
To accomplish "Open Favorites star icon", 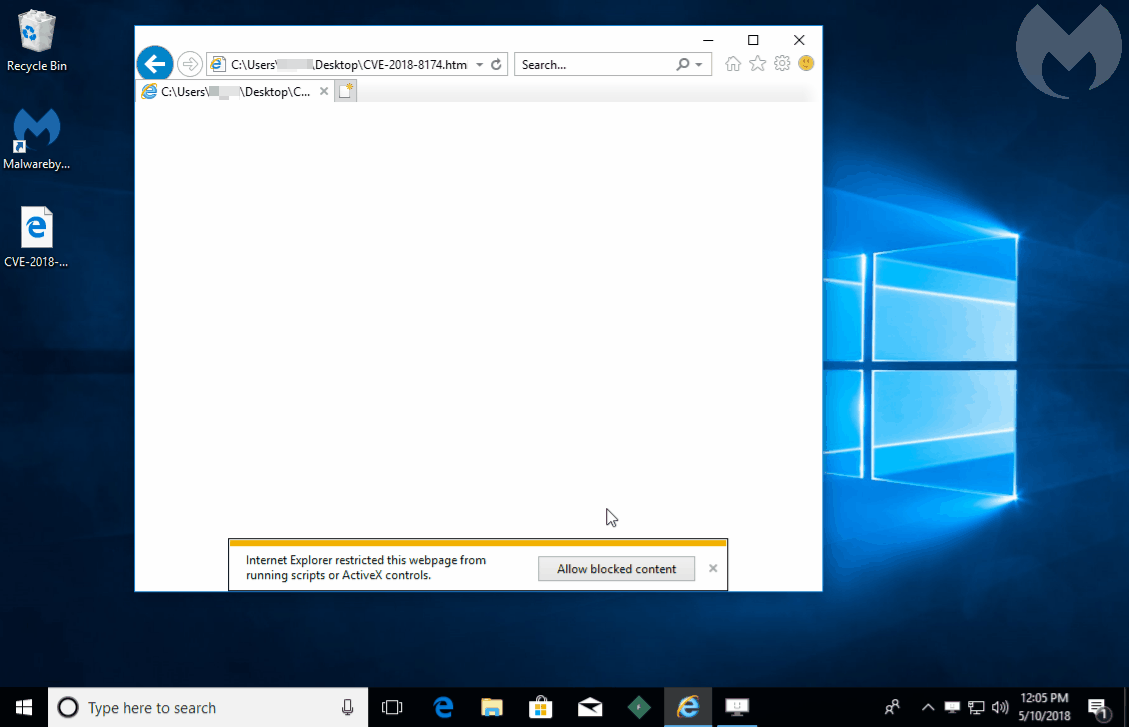I will [x=757, y=64].
